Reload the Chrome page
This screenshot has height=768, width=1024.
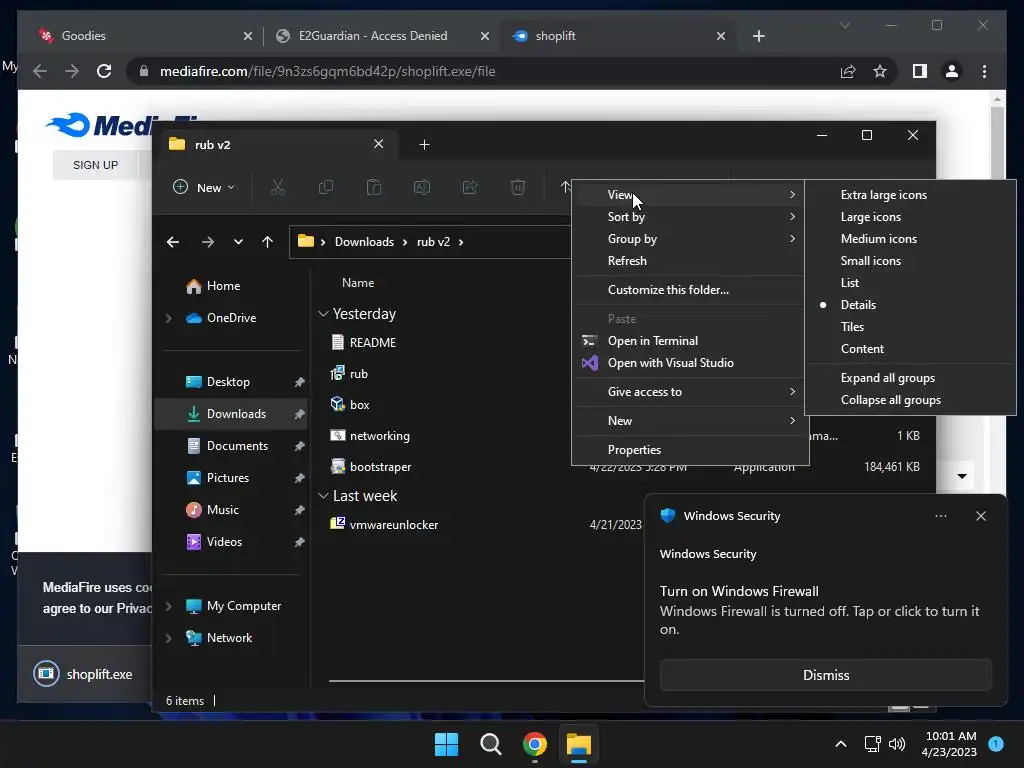click(x=104, y=71)
